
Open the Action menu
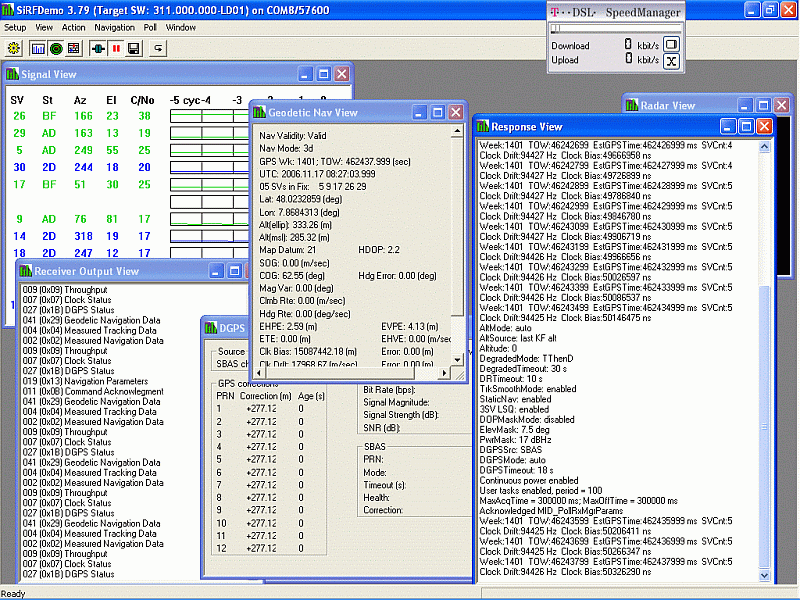[73, 28]
